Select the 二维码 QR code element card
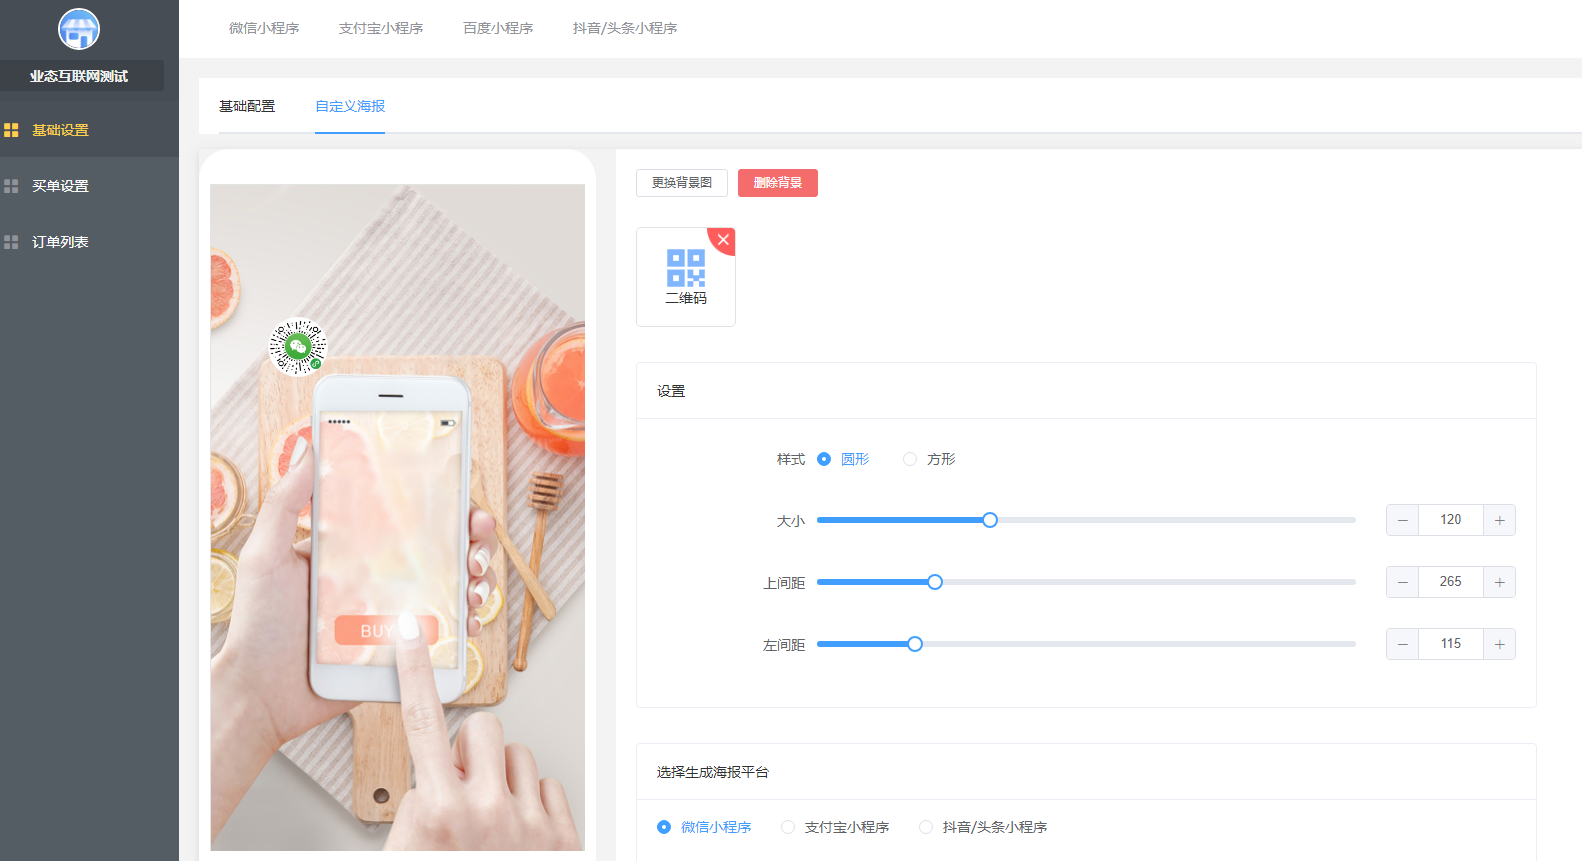 coord(686,277)
